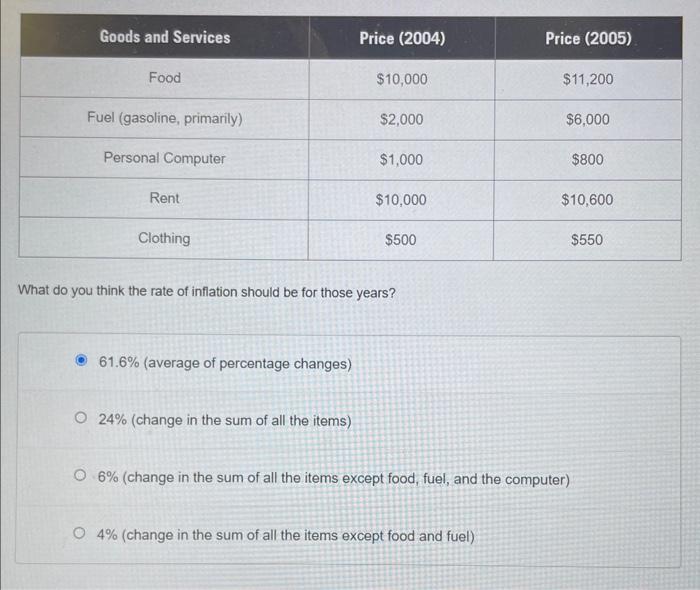Click the Personal Computer cell
The image size is (700, 590).
tap(164, 158)
